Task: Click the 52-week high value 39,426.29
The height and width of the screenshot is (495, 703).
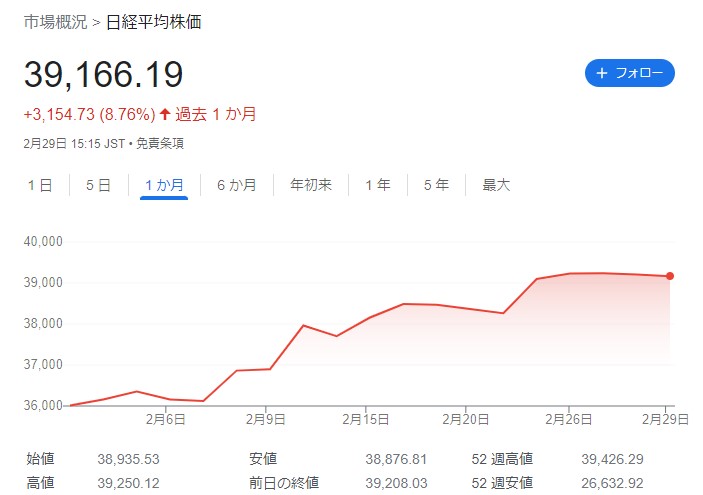Action: click(x=612, y=459)
